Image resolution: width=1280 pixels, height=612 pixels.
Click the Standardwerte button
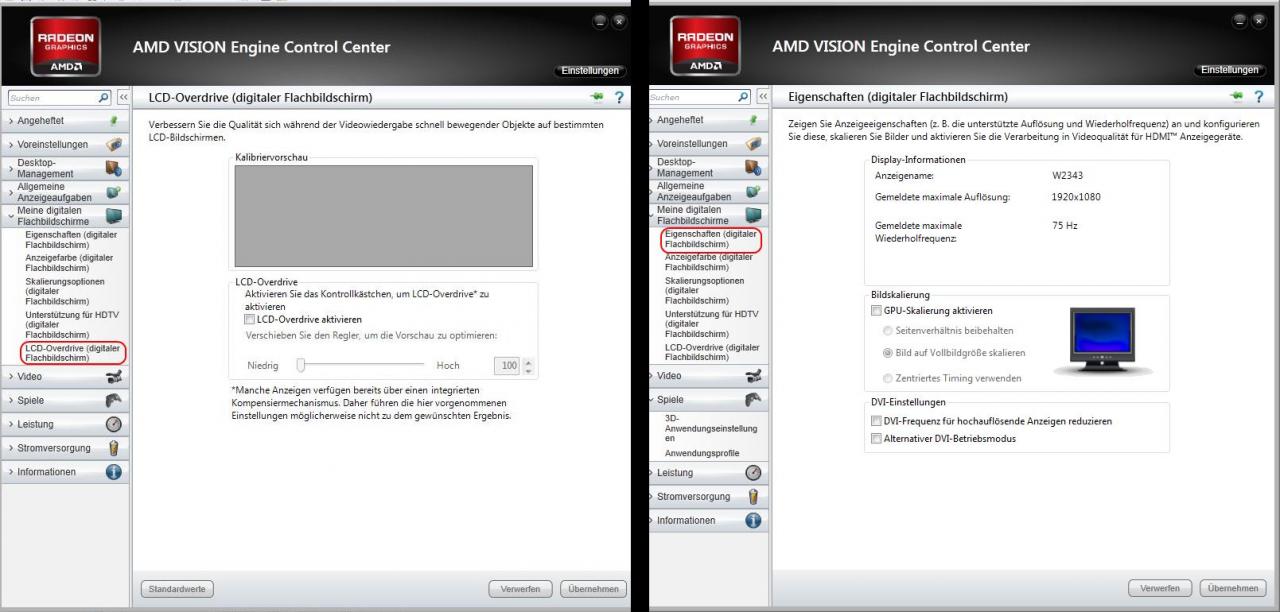[x=177, y=589]
